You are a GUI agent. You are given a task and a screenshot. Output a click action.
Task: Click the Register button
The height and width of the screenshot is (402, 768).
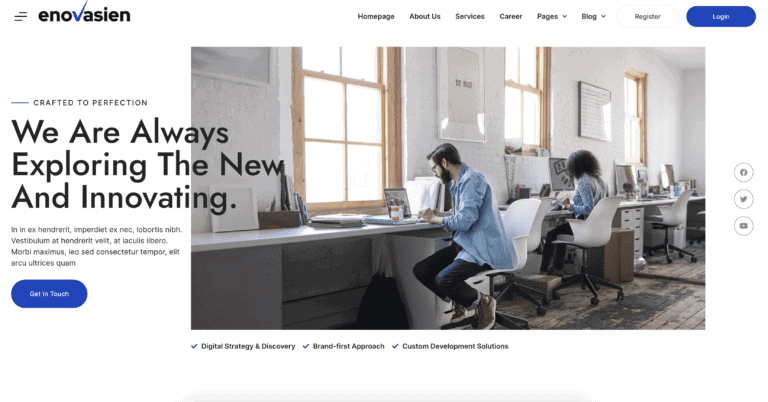(648, 17)
